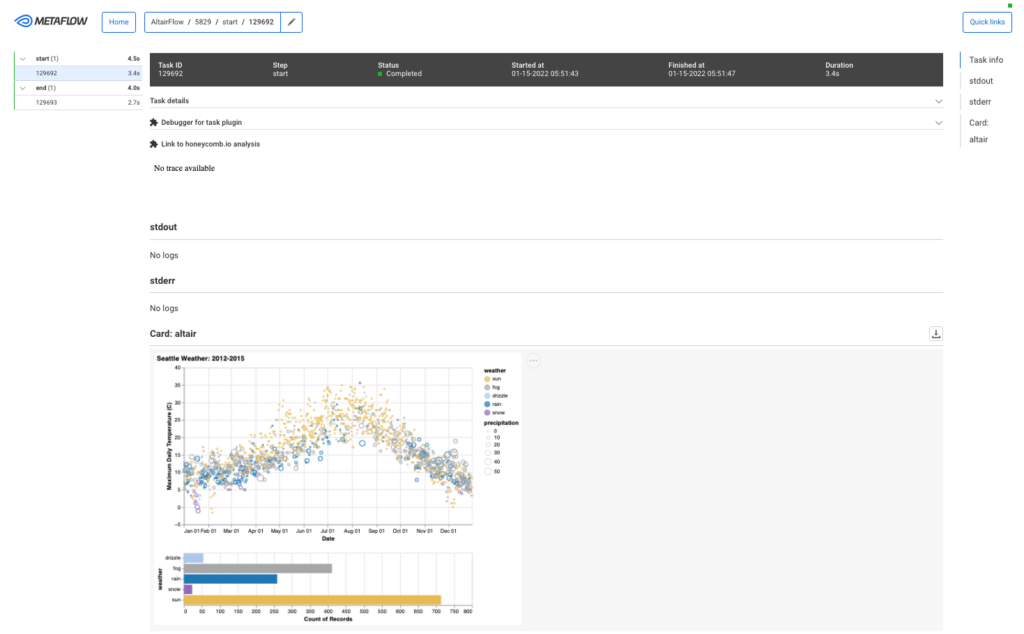Click the honeycomb.io link puzzle icon
This screenshot has height=634, width=1024.
click(154, 144)
